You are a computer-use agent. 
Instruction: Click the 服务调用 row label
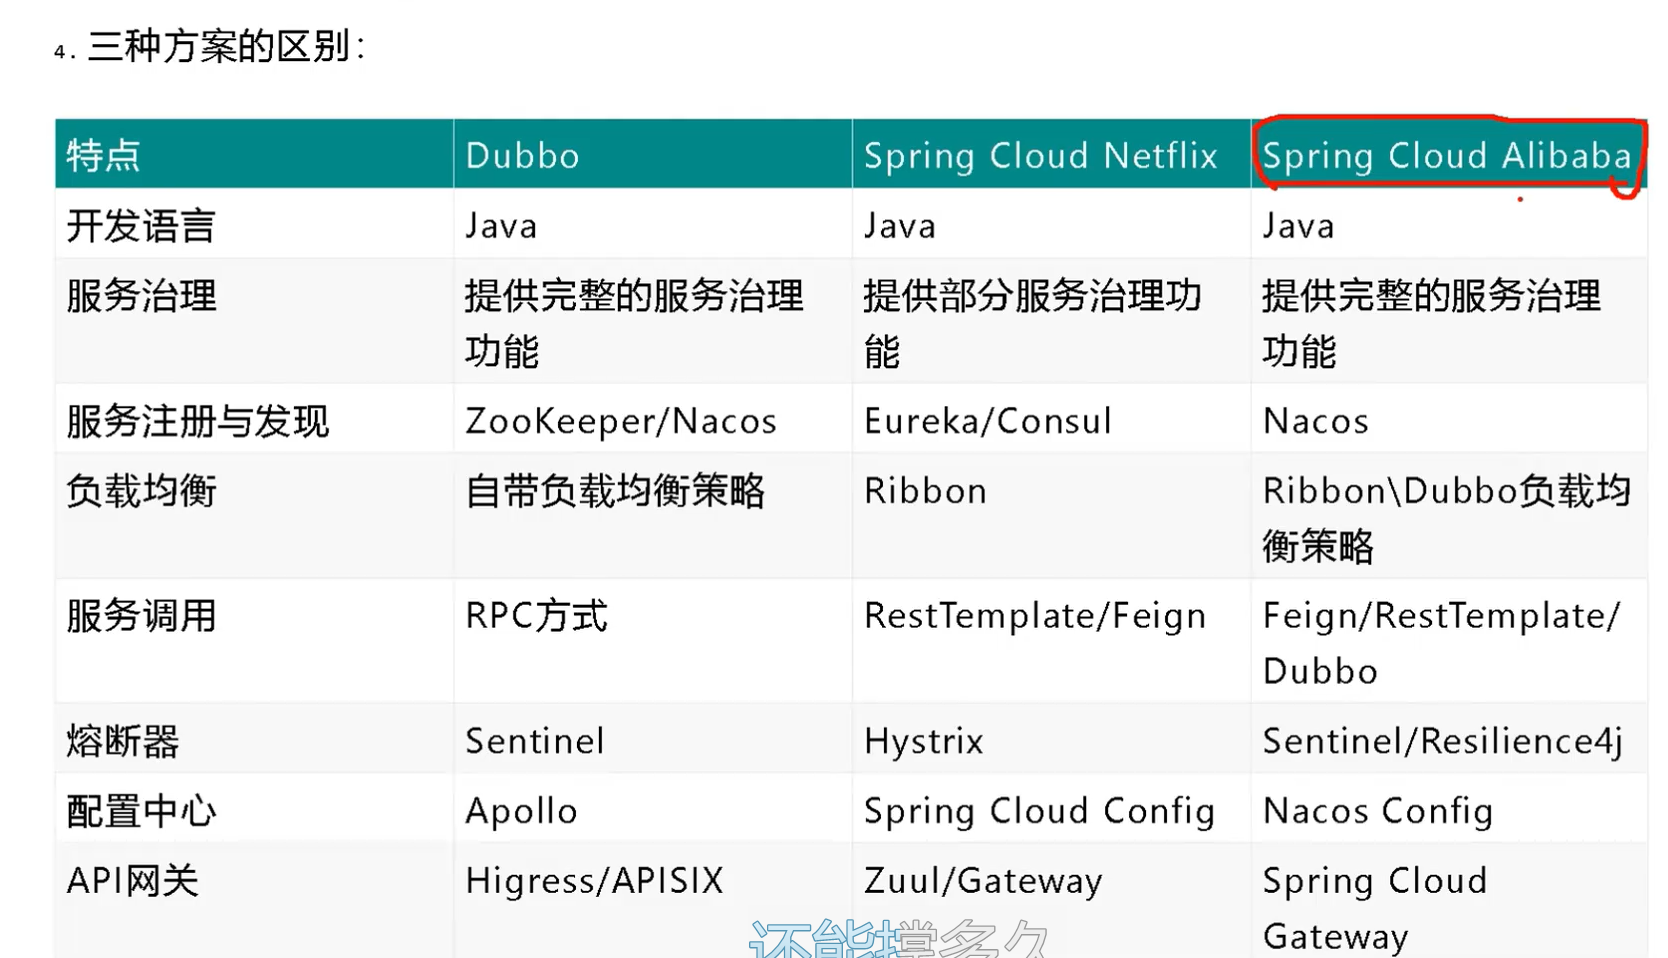(x=140, y=616)
